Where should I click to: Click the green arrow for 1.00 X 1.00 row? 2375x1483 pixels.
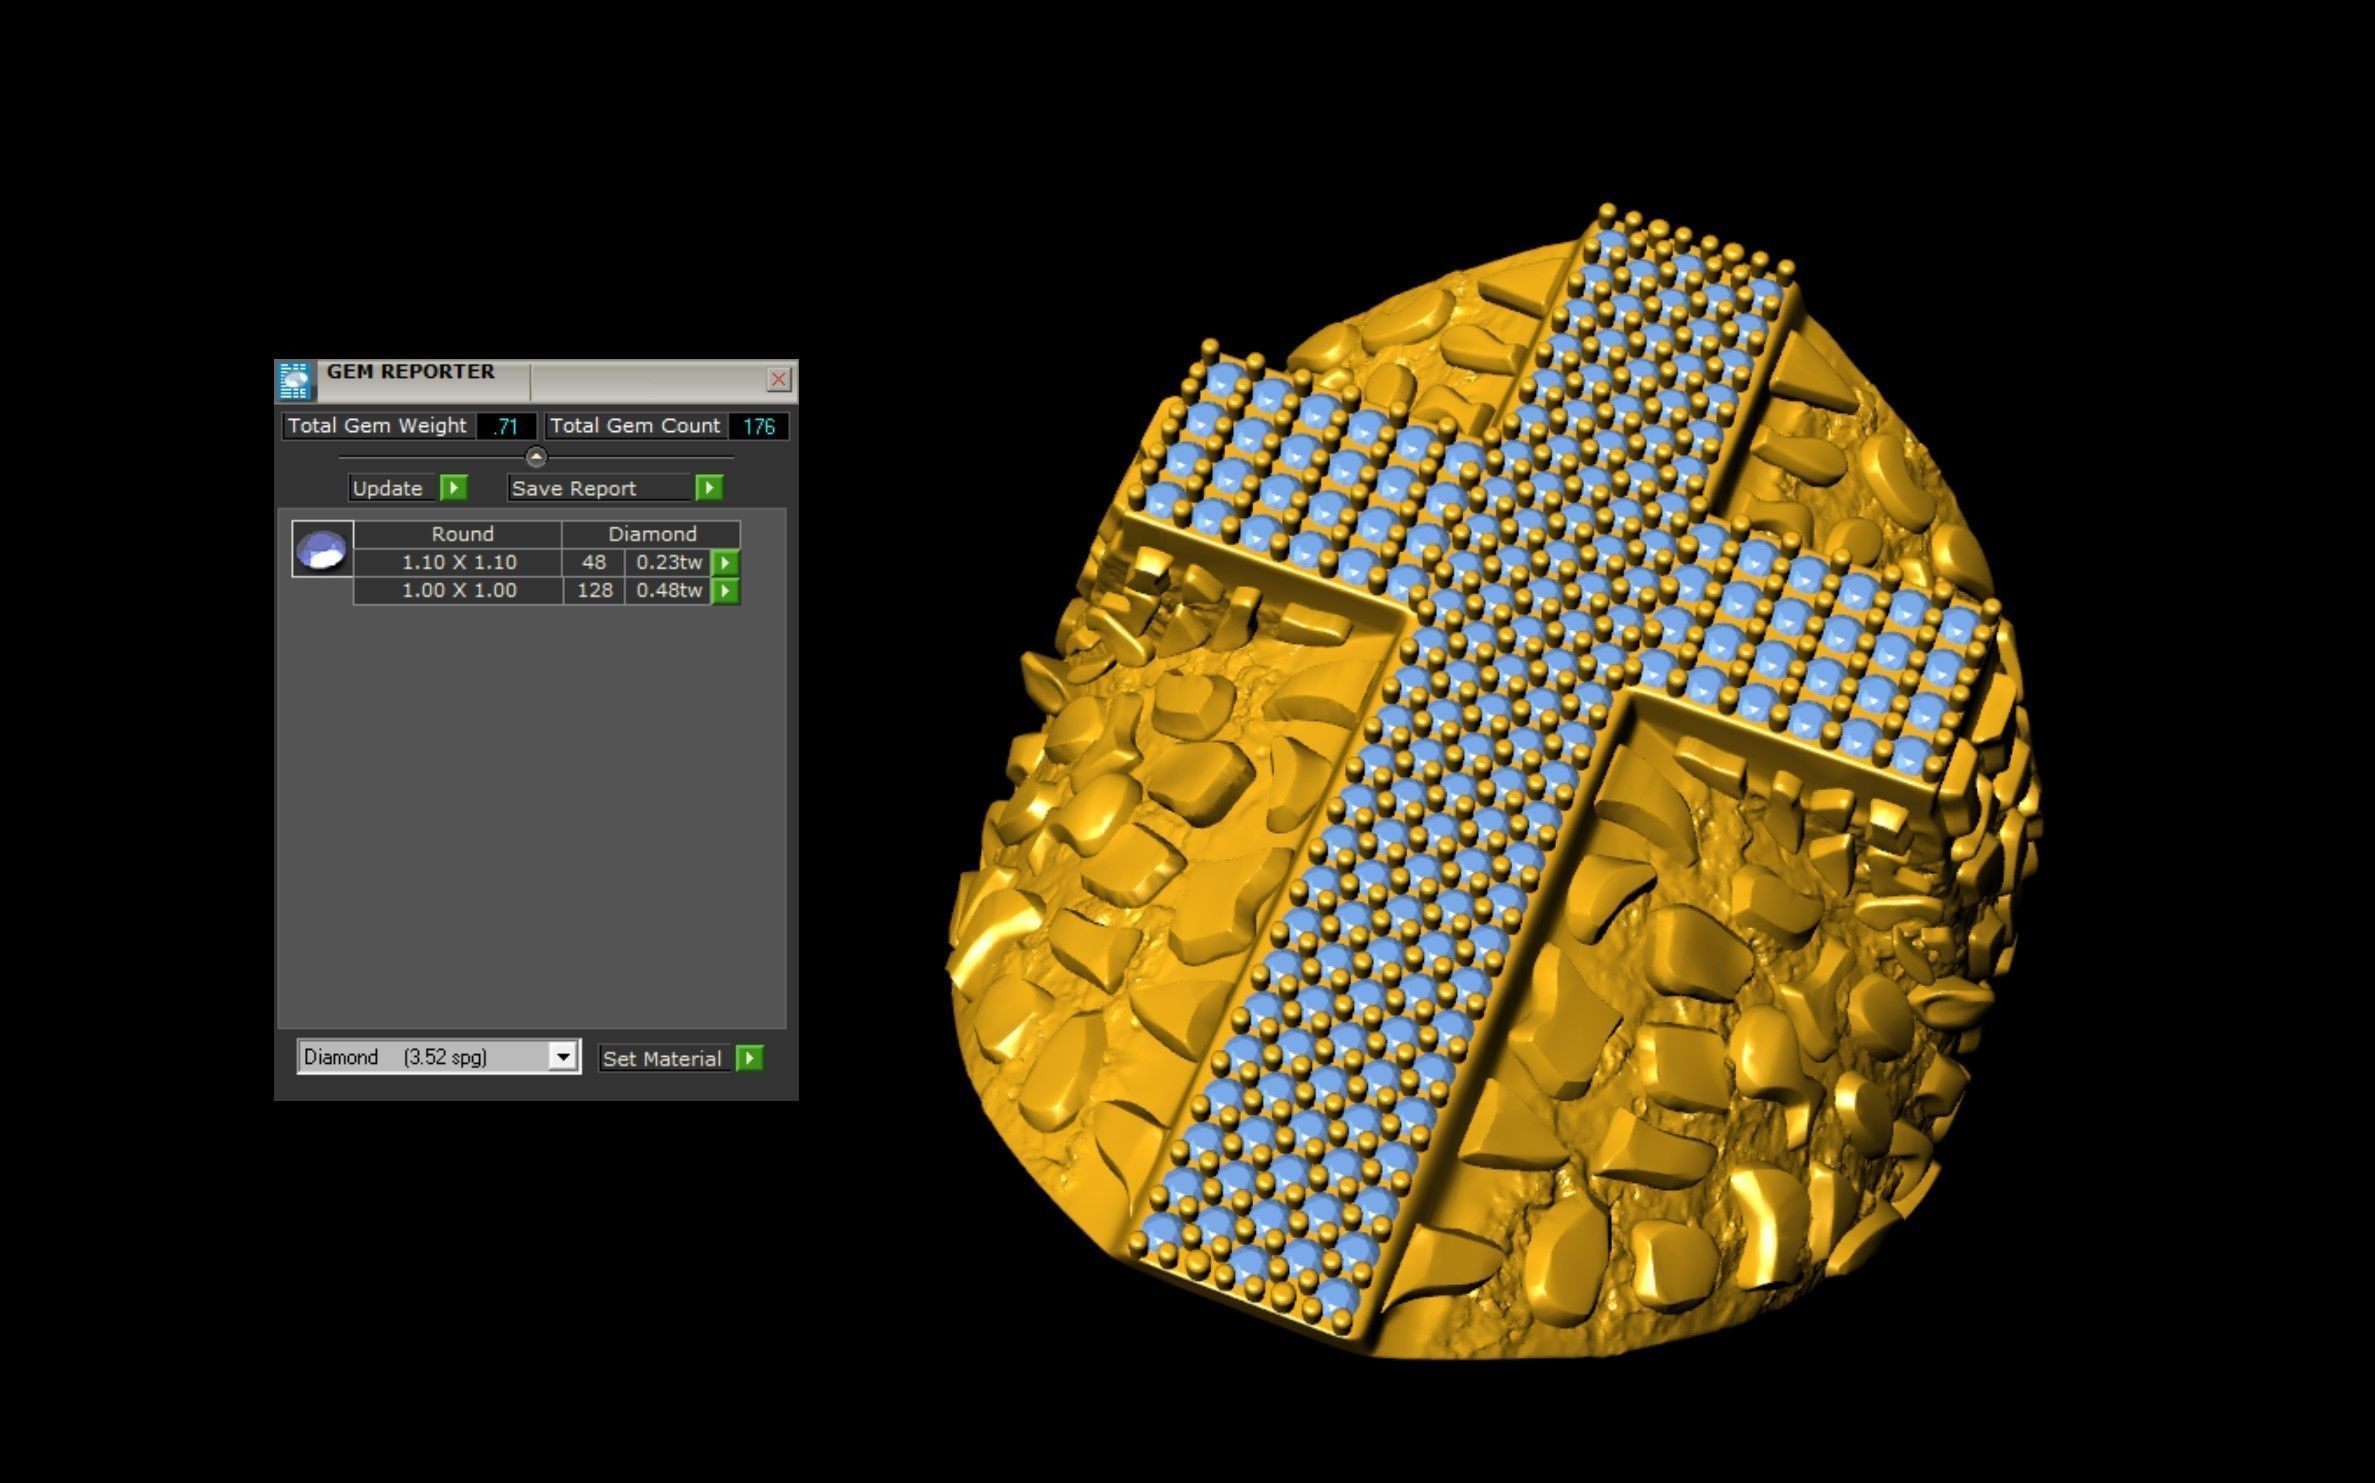[x=726, y=591]
